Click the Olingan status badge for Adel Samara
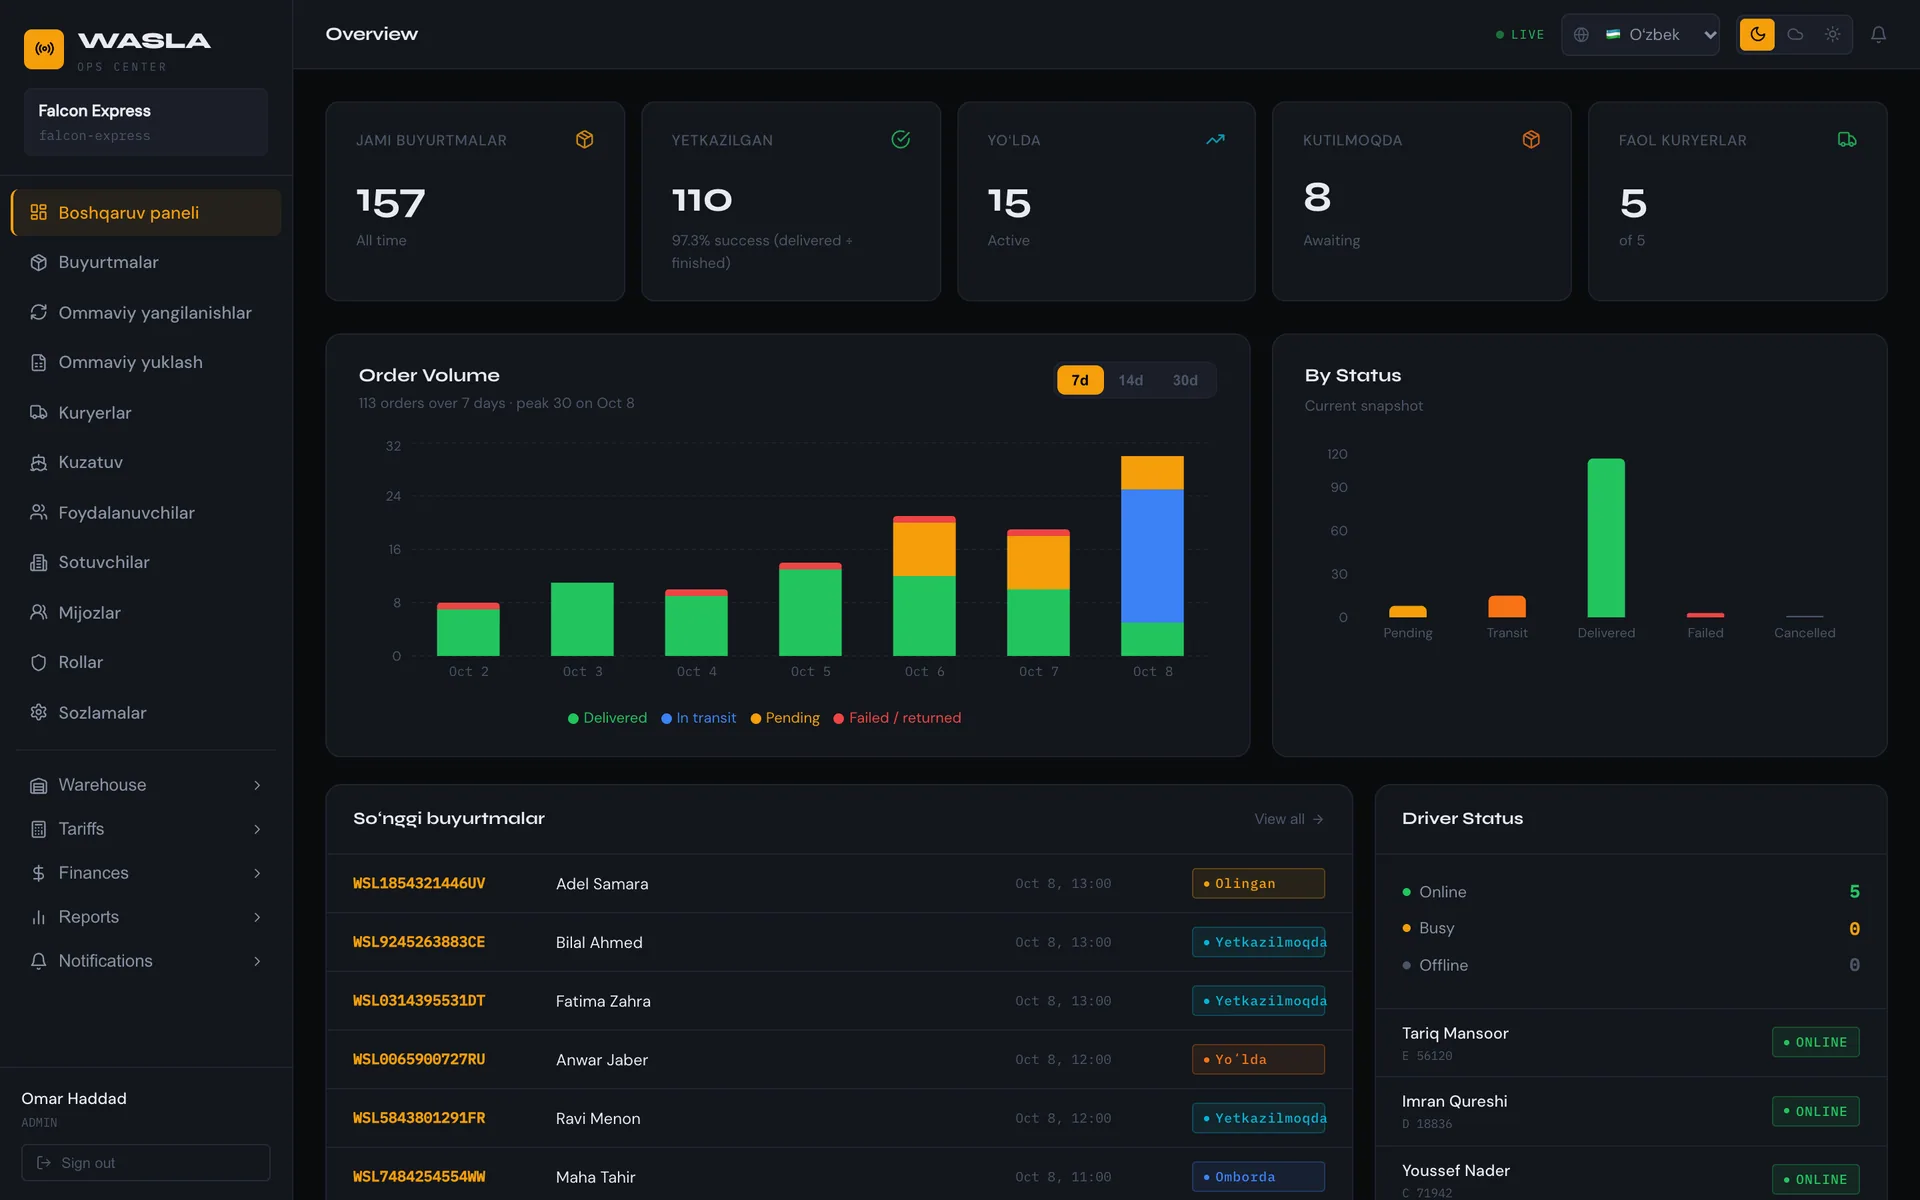 [1258, 883]
